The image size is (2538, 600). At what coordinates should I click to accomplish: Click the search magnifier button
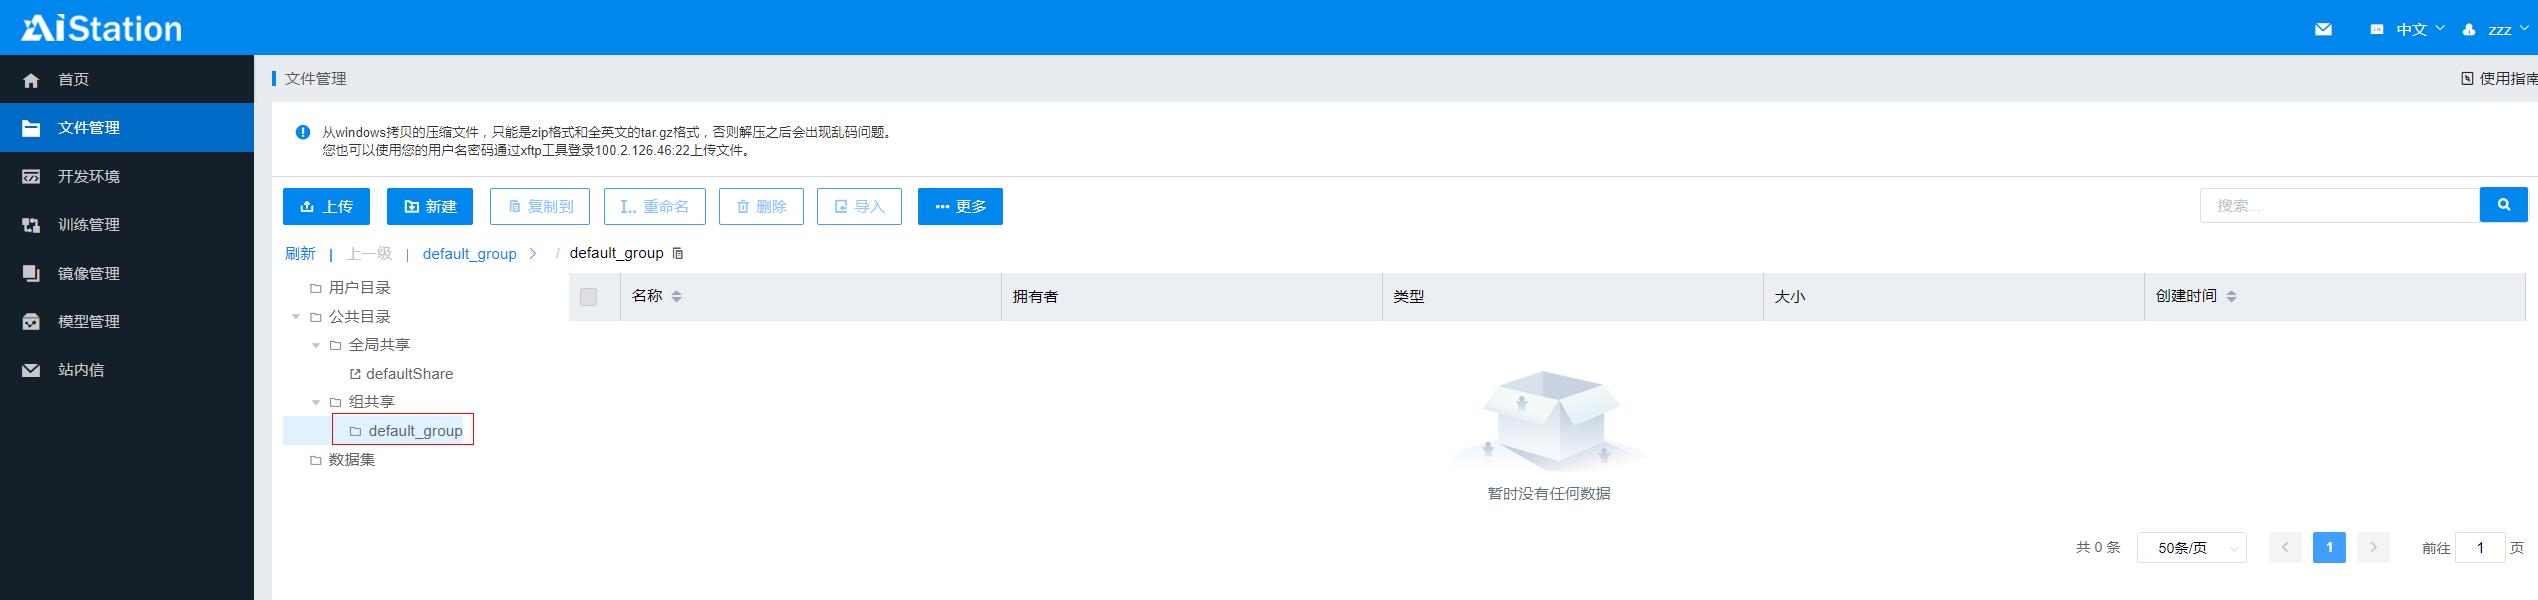[x=2503, y=205]
